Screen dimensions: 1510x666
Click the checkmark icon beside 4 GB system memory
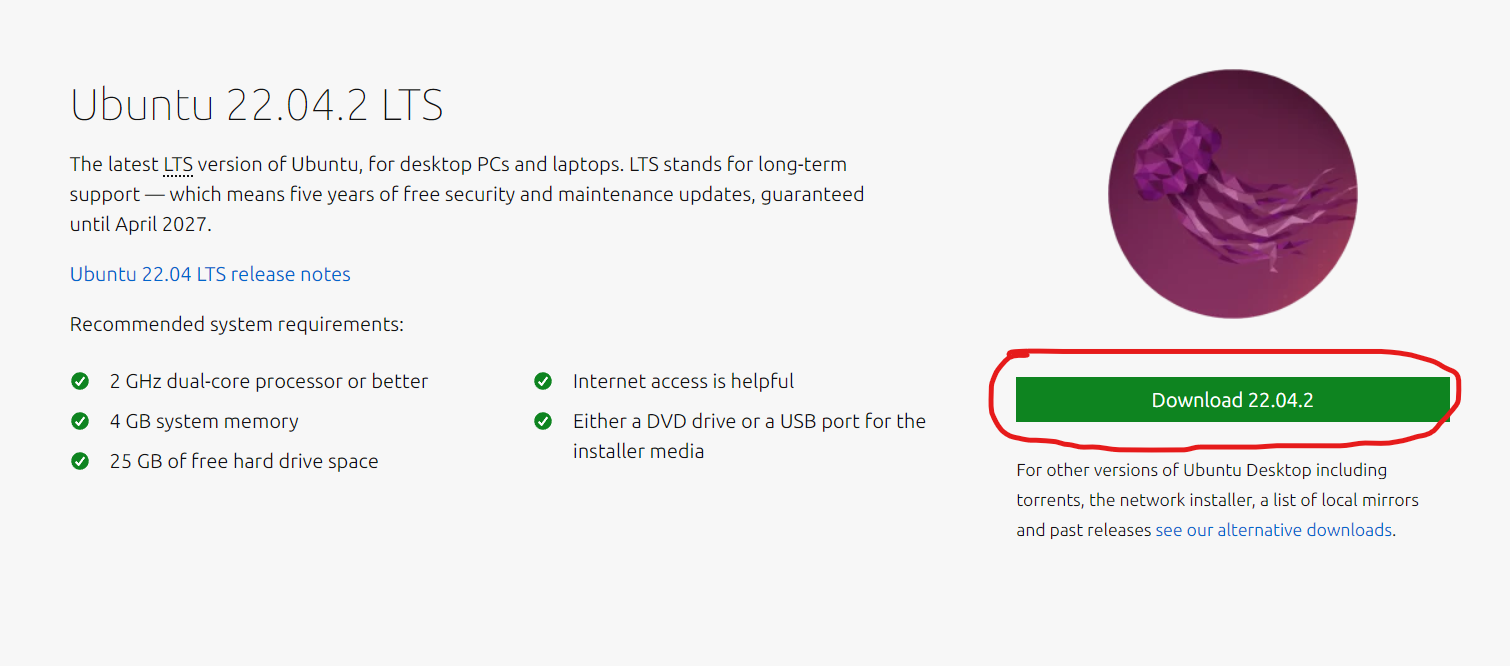pos(80,421)
